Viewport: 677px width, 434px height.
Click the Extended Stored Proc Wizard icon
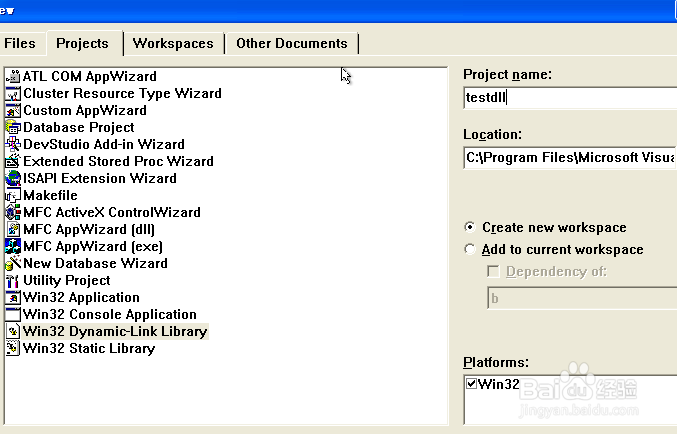point(13,161)
